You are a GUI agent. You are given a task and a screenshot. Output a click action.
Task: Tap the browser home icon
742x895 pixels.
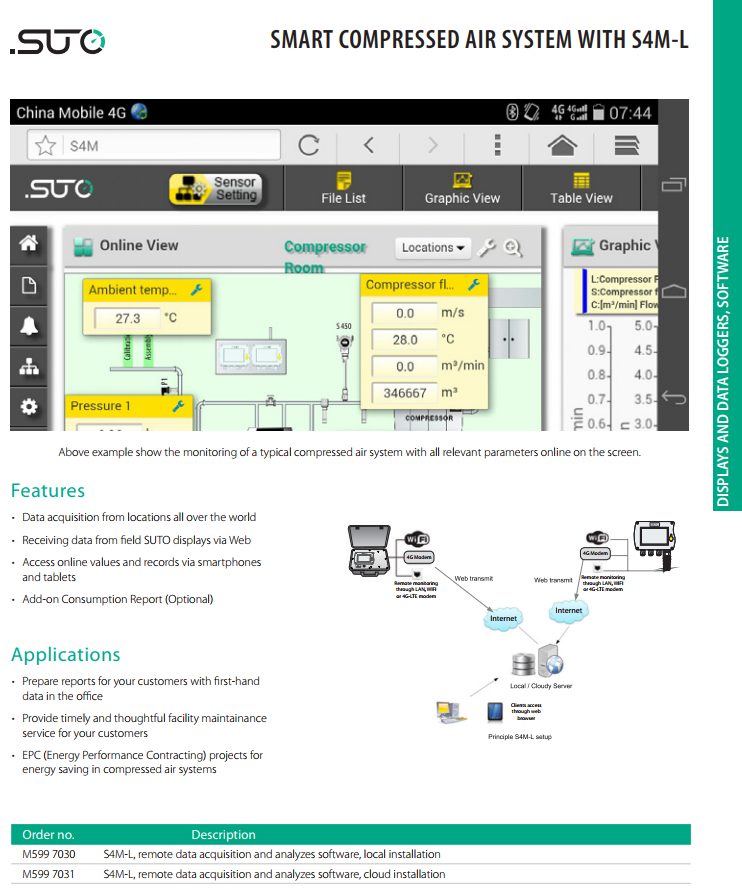pyautogui.click(x=562, y=145)
